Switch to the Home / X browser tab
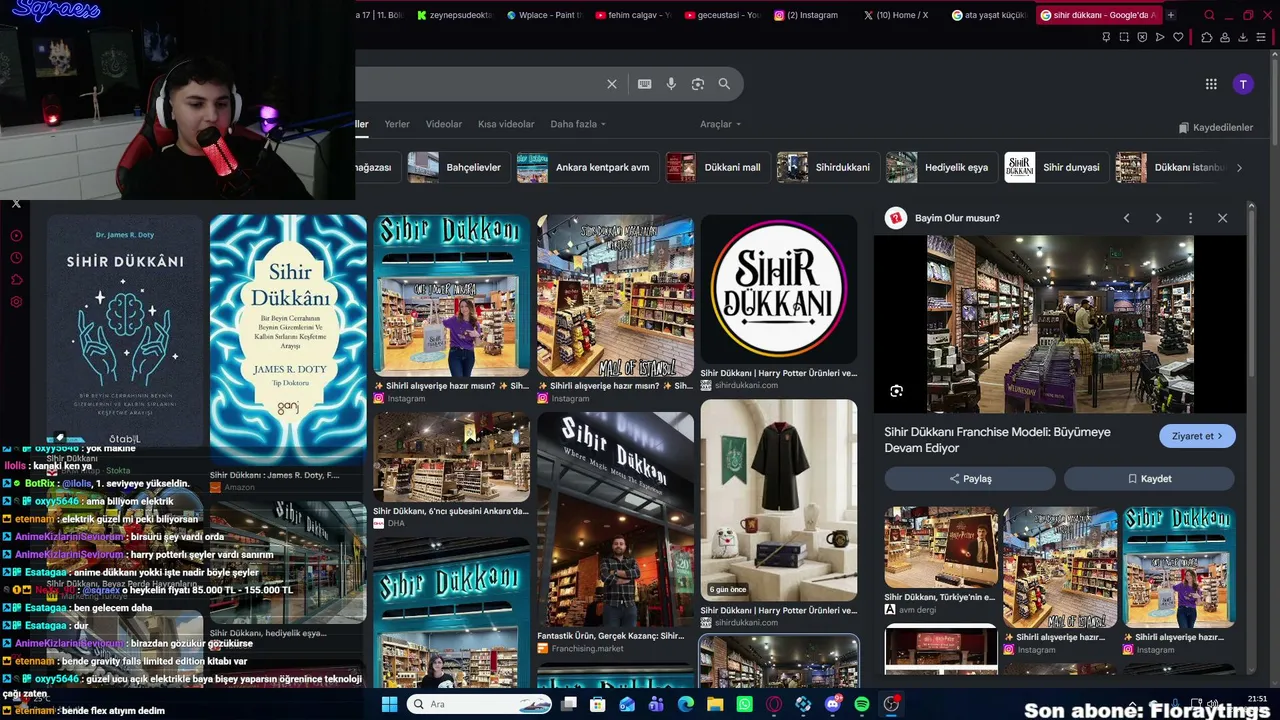Viewport: 1280px width, 720px height. (897, 15)
